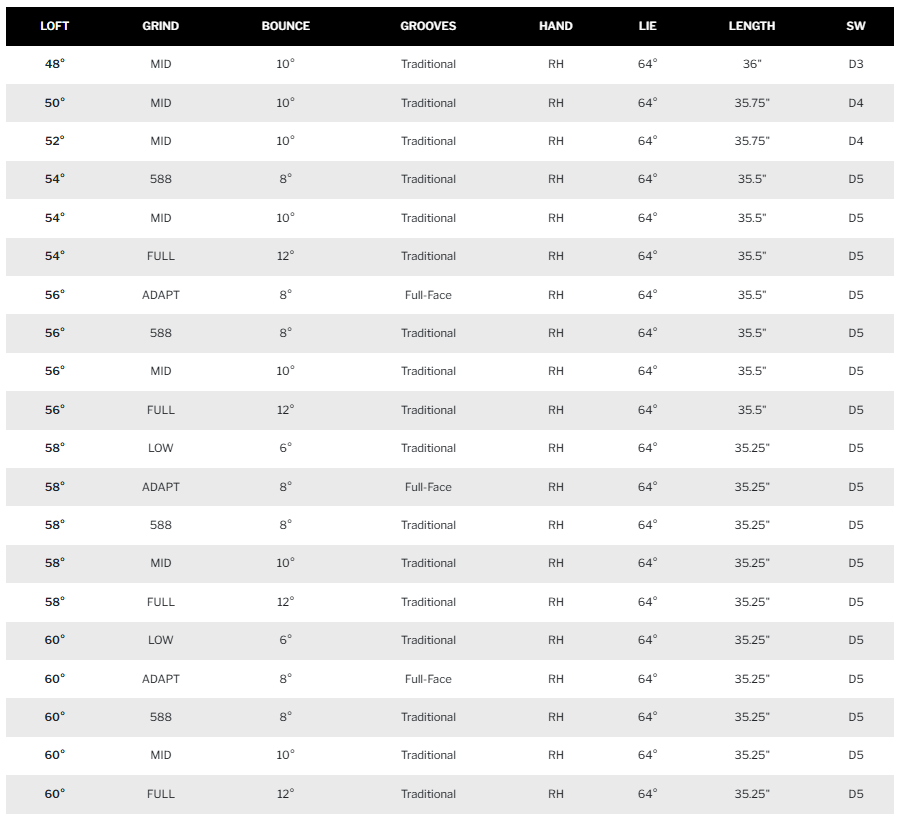
Task: Click the GROOVES column header
Action: [x=428, y=26]
